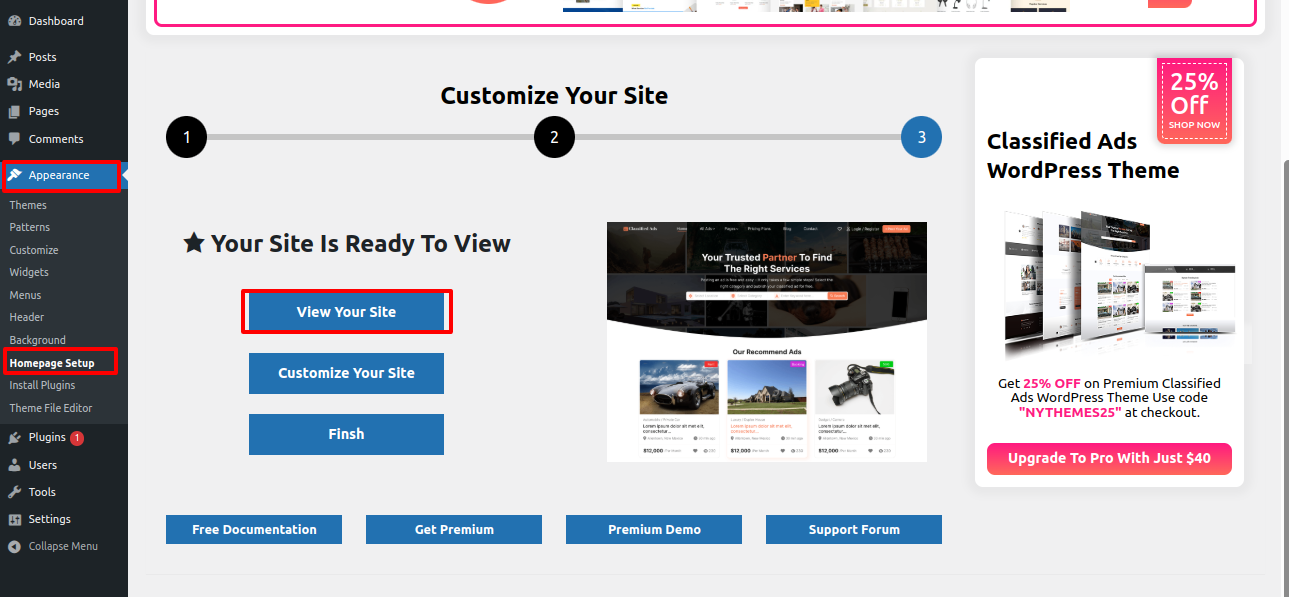Open Media via its camera-note icon

[14, 84]
